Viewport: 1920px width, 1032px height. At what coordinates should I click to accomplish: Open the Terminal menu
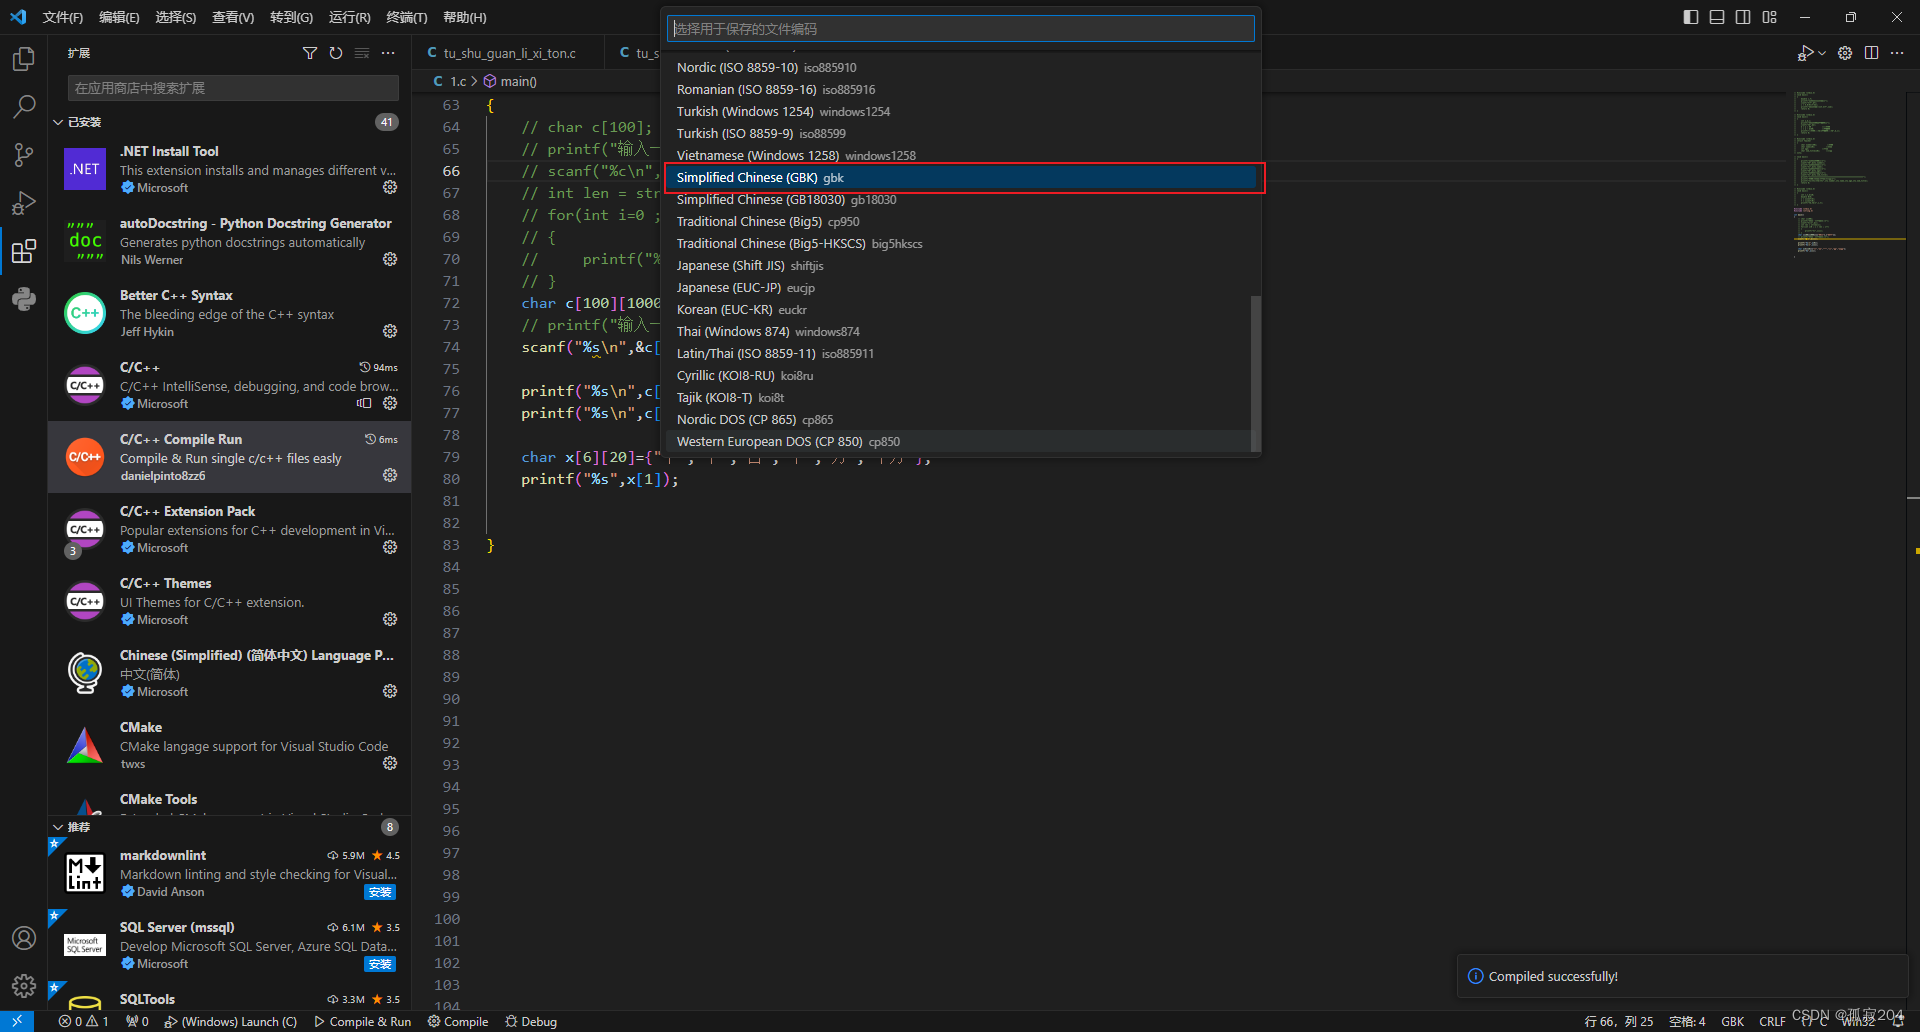tap(406, 17)
